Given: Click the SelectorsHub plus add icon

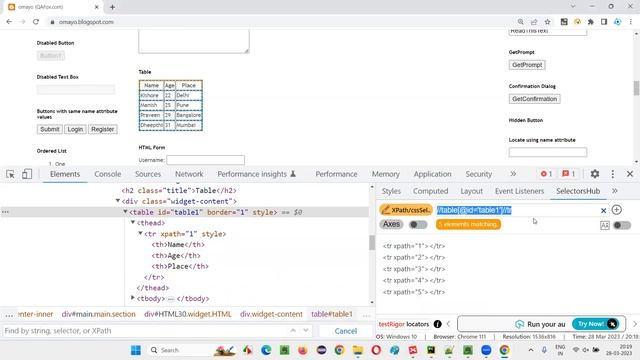Looking at the screenshot, I should 617,210.
